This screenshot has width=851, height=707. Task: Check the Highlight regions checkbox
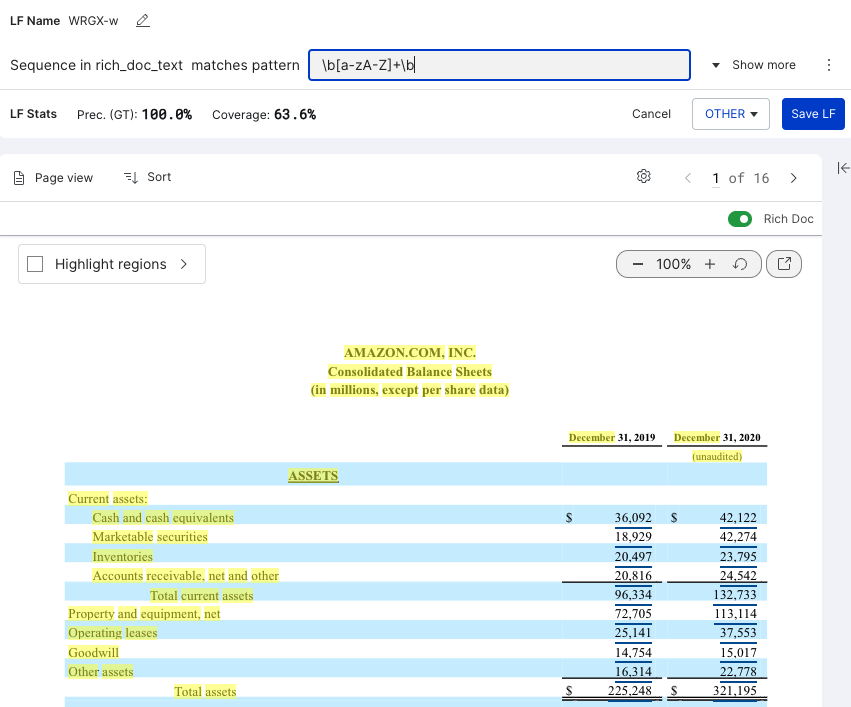pos(35,264)
